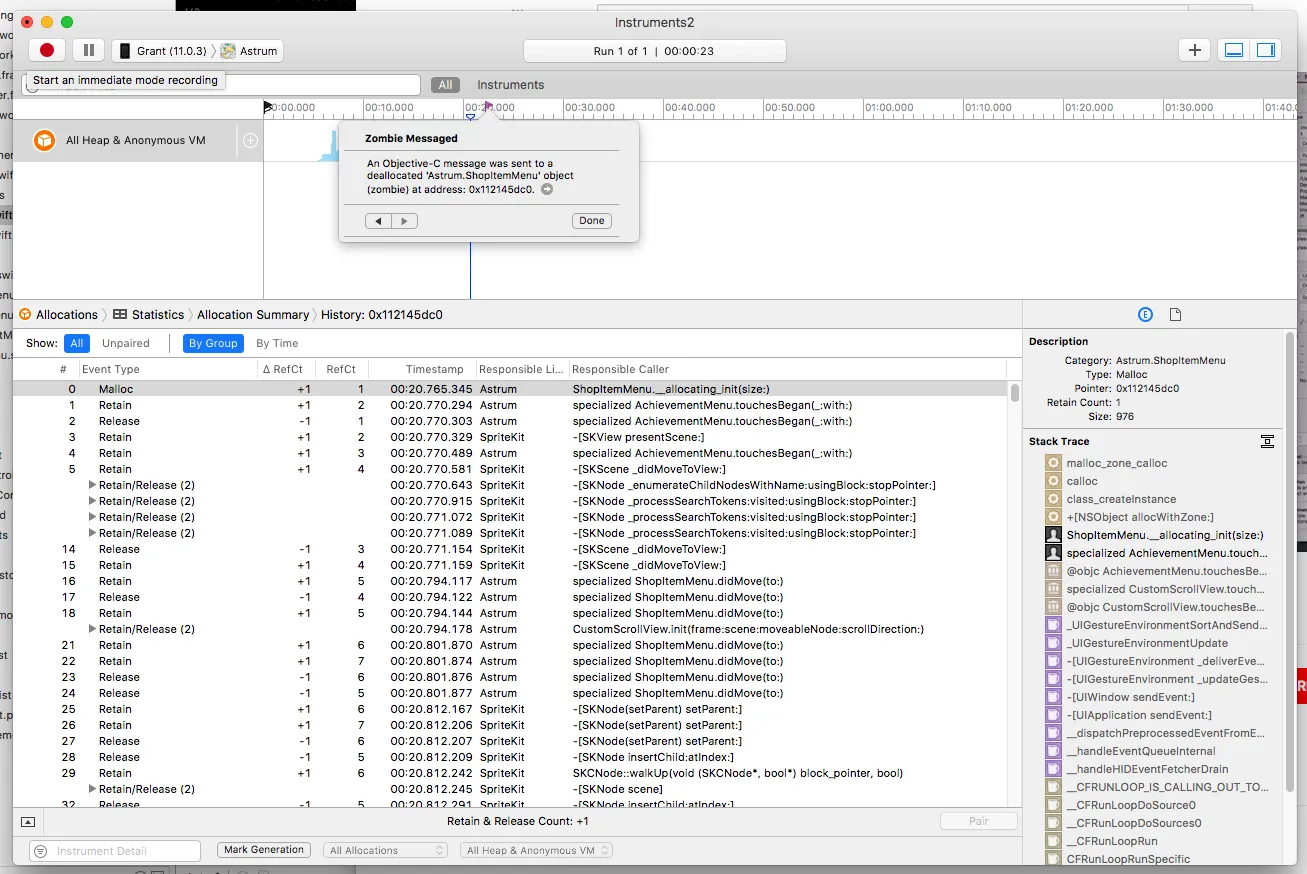Viewport: 1307px width, 874px height.
Task: Click the +[NSObject allocWithZone:] frame icon
Action: click(x=1052, y=517)
